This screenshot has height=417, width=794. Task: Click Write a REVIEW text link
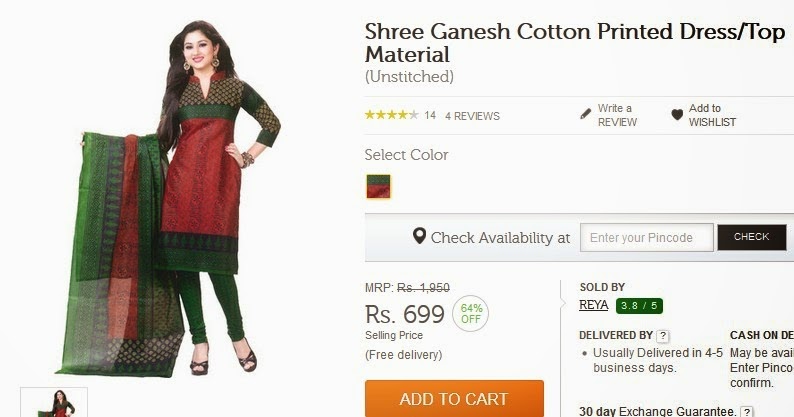(617, 115)
